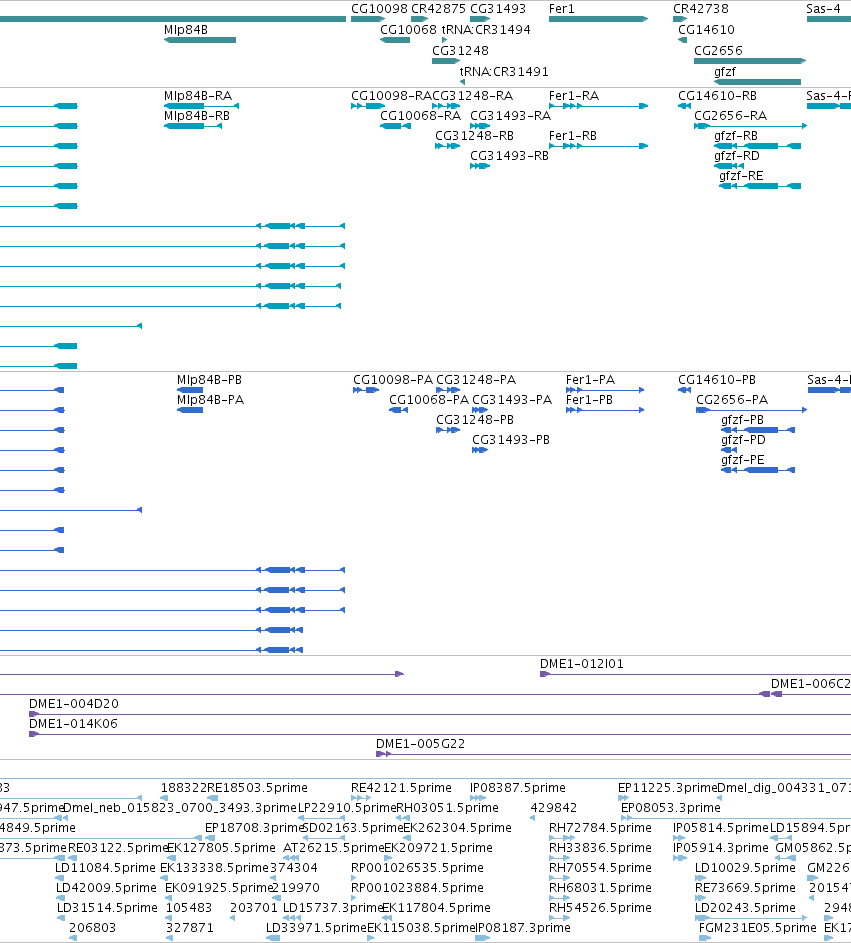
Task: Select the CG10068-RA transcript
Action: point(395,126)
